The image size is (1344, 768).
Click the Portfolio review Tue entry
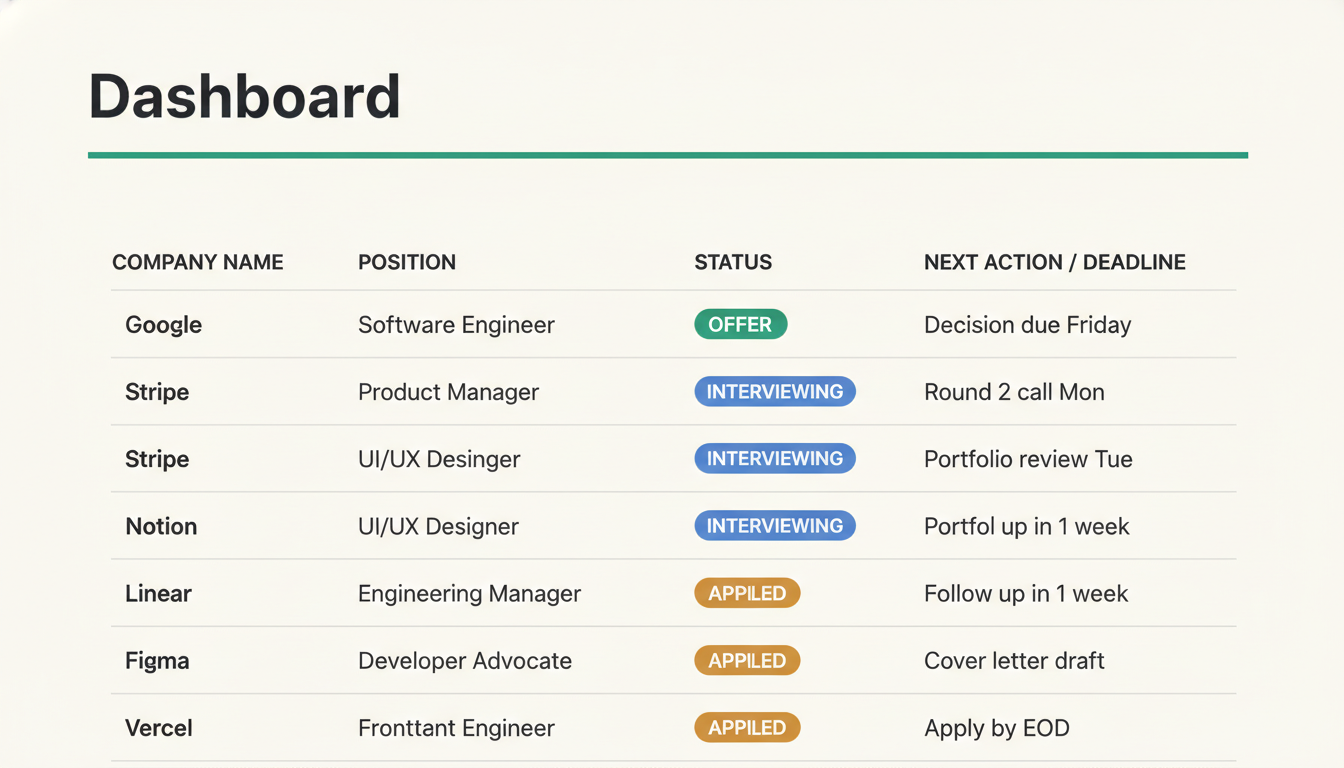coord(1028,459)
